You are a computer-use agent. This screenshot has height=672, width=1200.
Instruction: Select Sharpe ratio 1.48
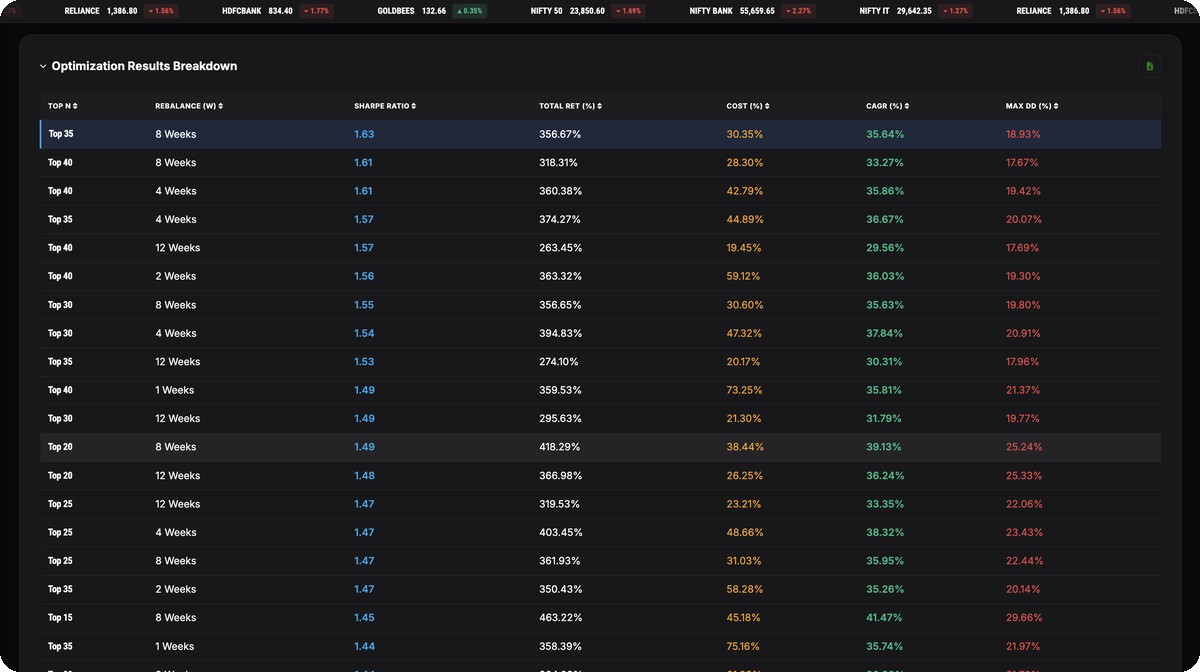364,476
